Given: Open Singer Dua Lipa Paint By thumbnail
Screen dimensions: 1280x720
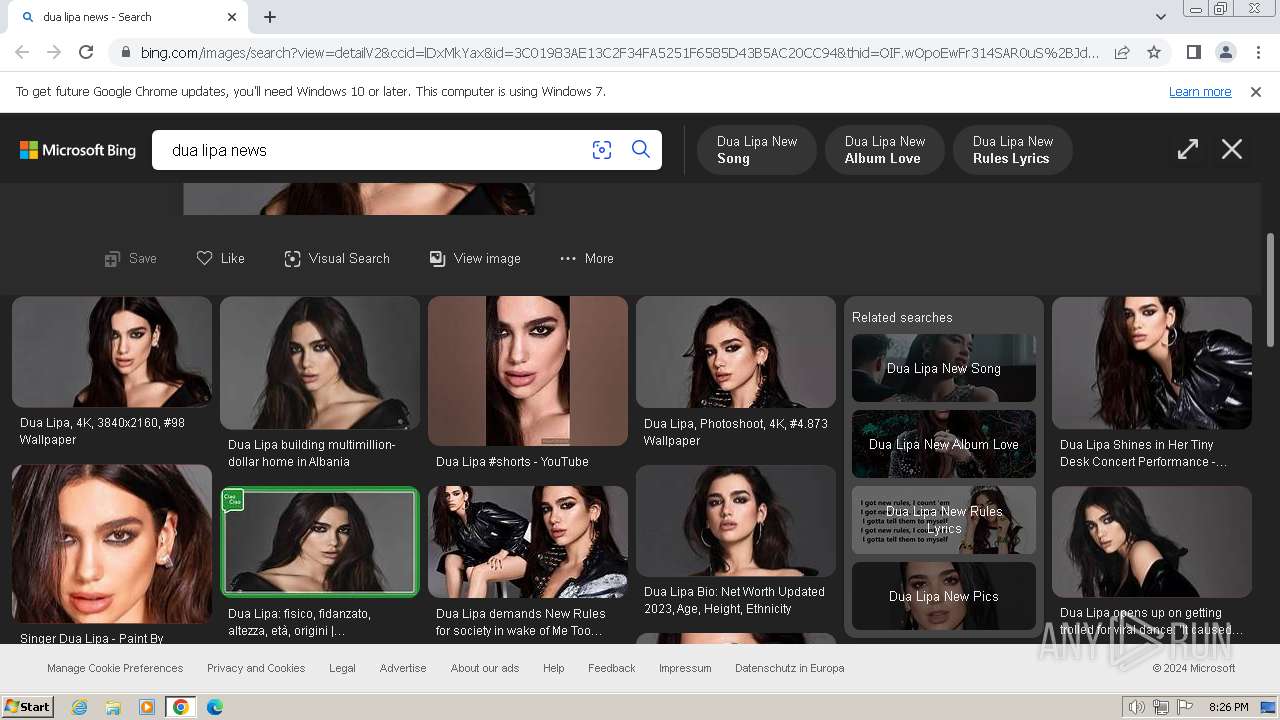Looking at the screenshot, I should point(112,544).
